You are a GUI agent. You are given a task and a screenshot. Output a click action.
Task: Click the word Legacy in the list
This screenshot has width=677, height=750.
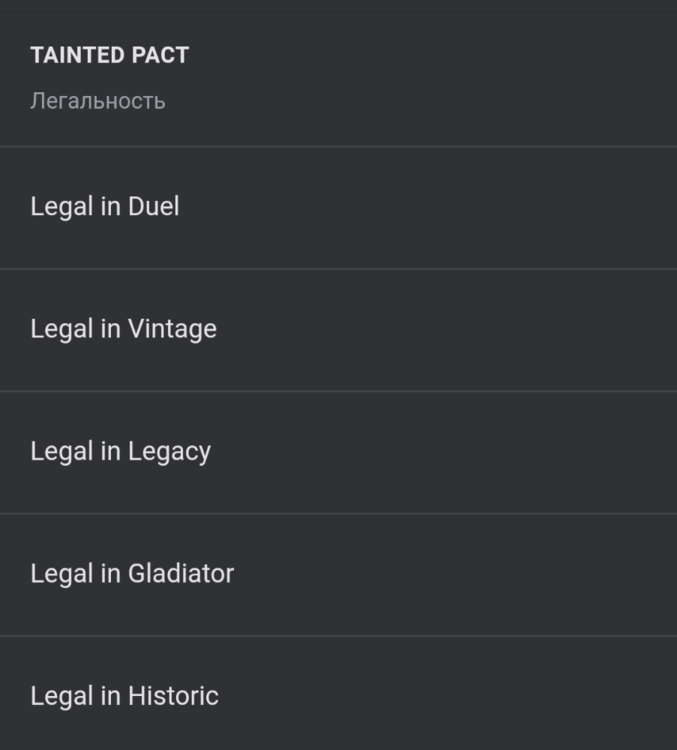point(169,451)
